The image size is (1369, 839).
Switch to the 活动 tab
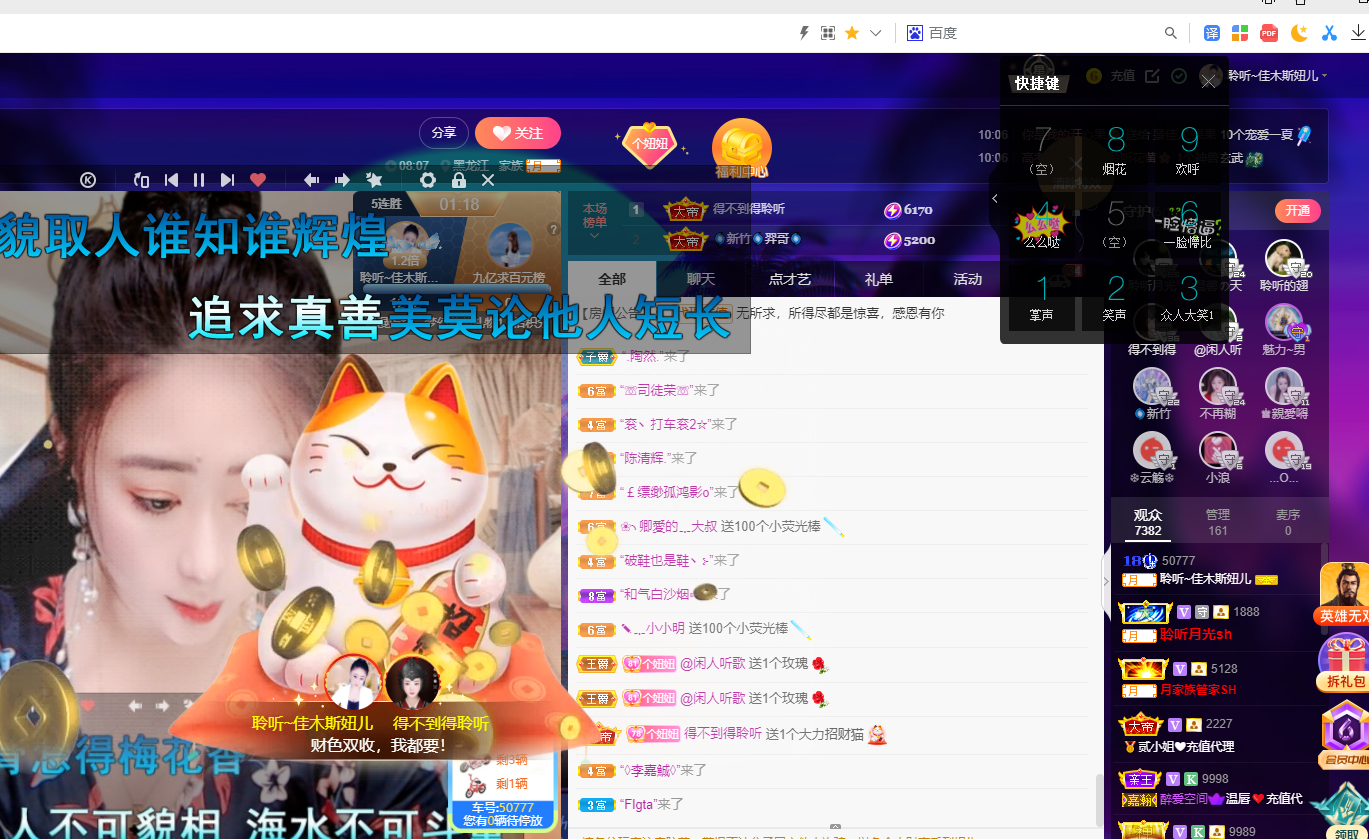coord(968,279)
